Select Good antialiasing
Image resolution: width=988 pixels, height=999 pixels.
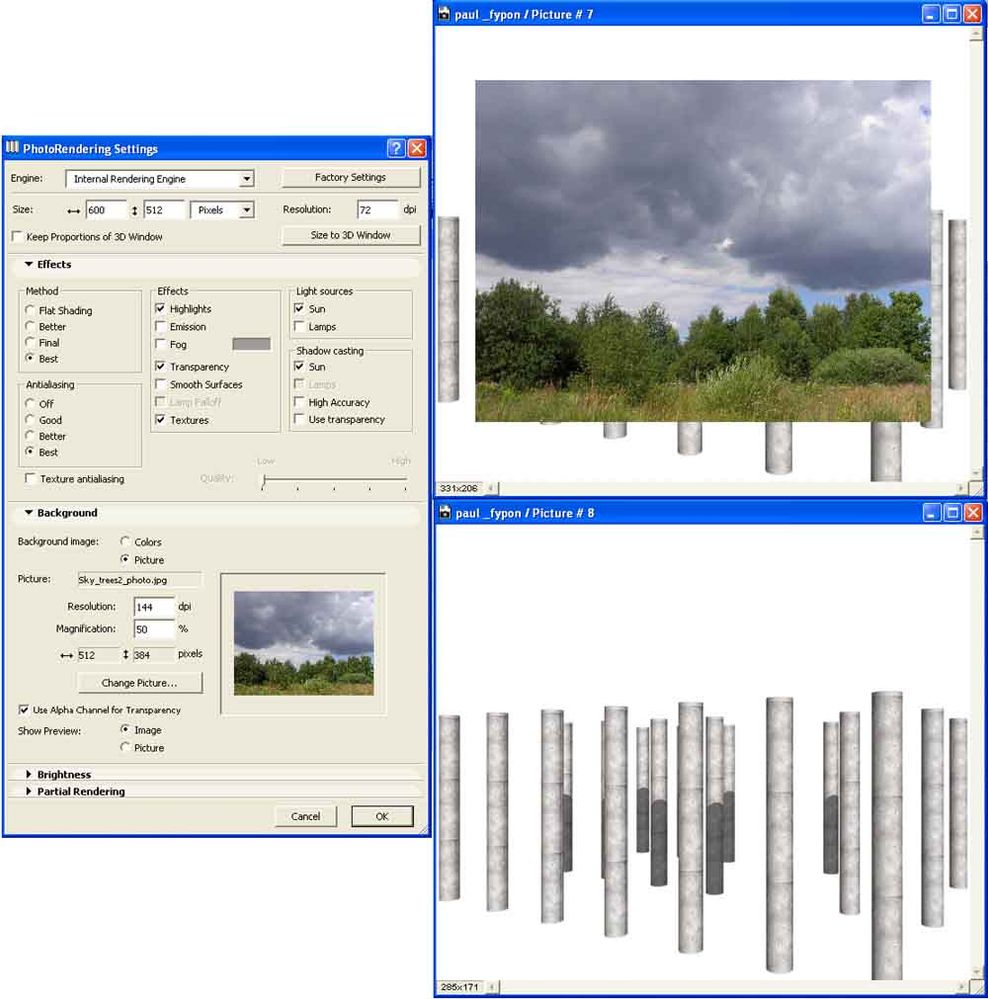pyautogui.click(x=30, y=419)
